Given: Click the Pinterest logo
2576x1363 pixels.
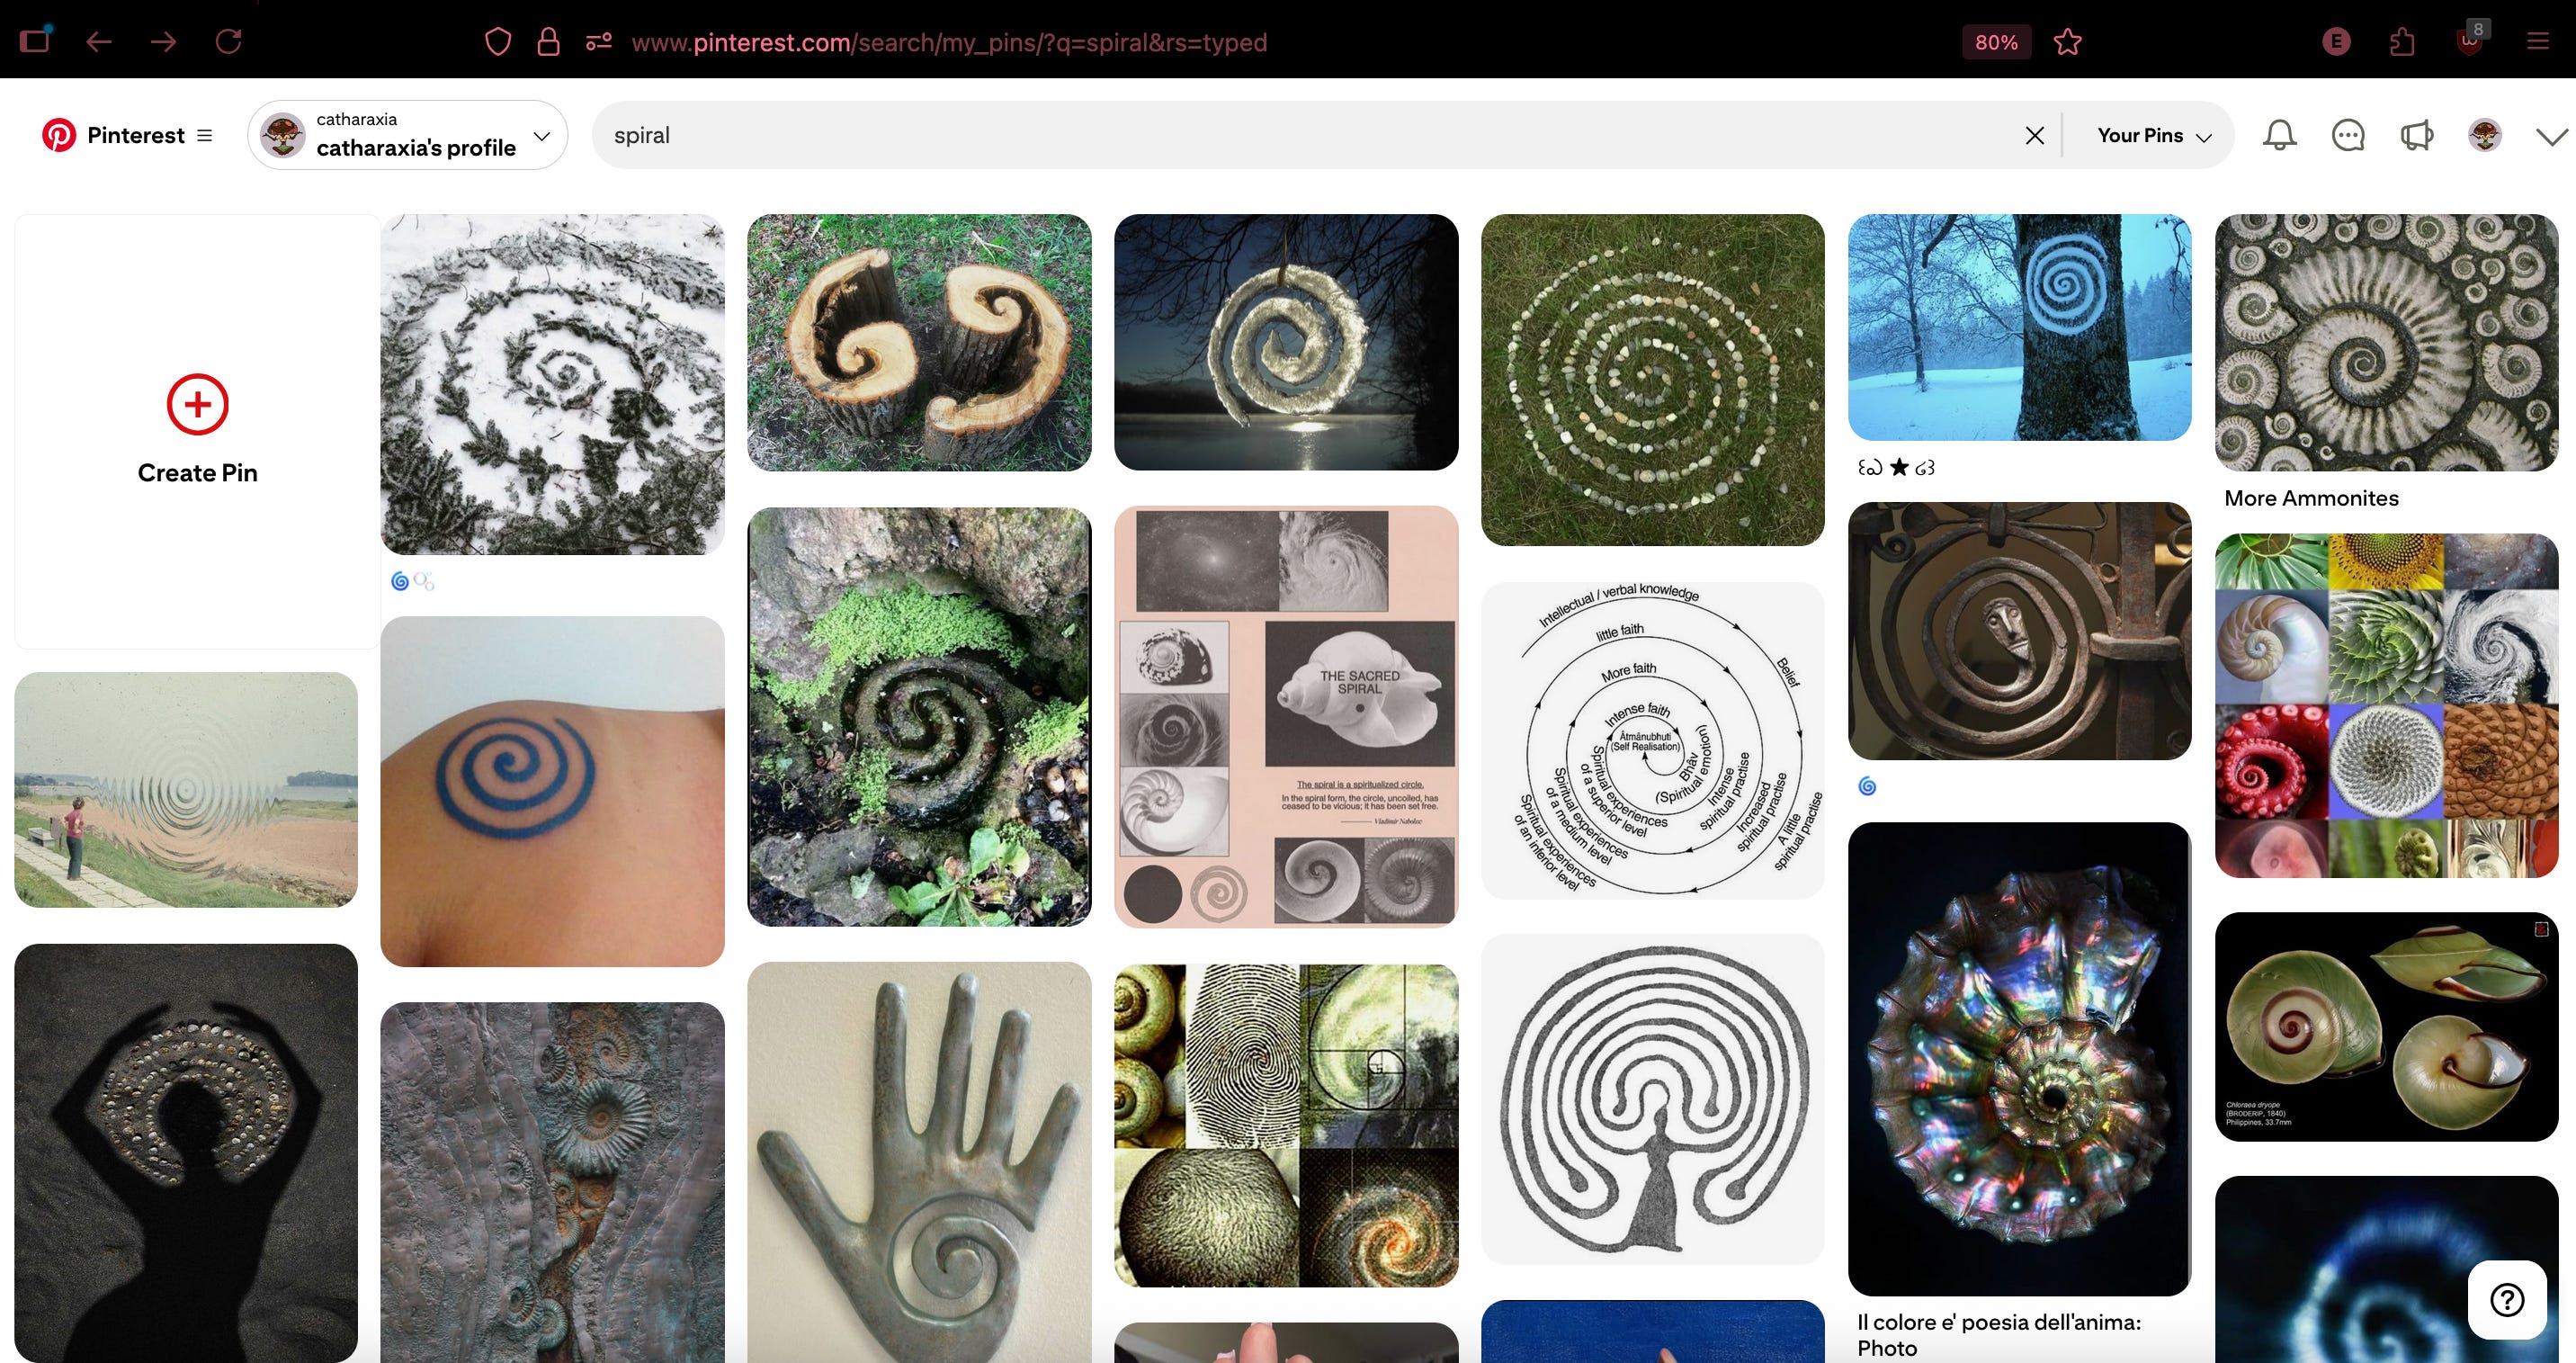Looking at the screenshot, I should pos(58,135).
